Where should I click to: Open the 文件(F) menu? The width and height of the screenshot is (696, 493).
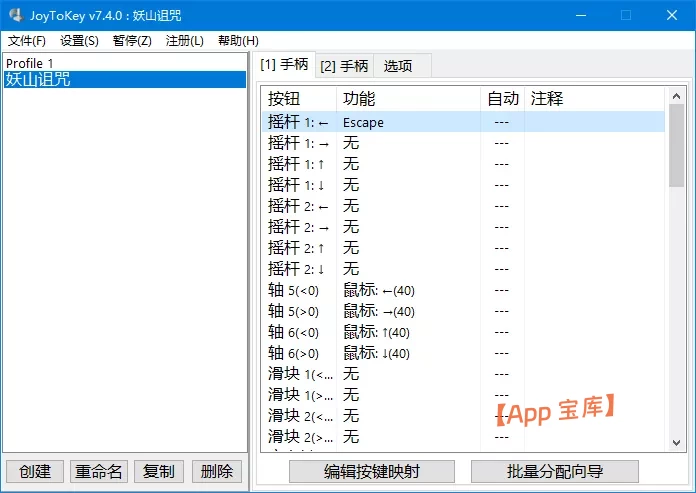coord(27,41)
